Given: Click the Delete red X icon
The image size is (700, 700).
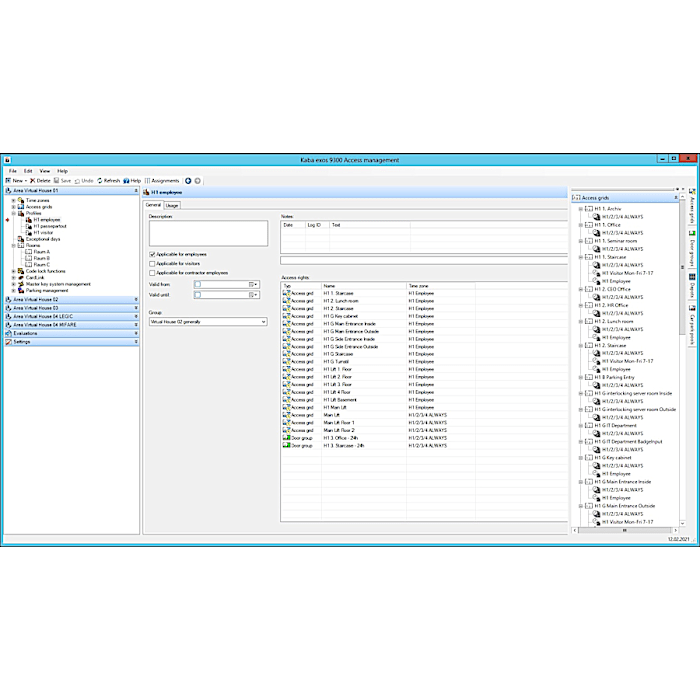Looking at the screenshot, I should [x=32, y=181].
